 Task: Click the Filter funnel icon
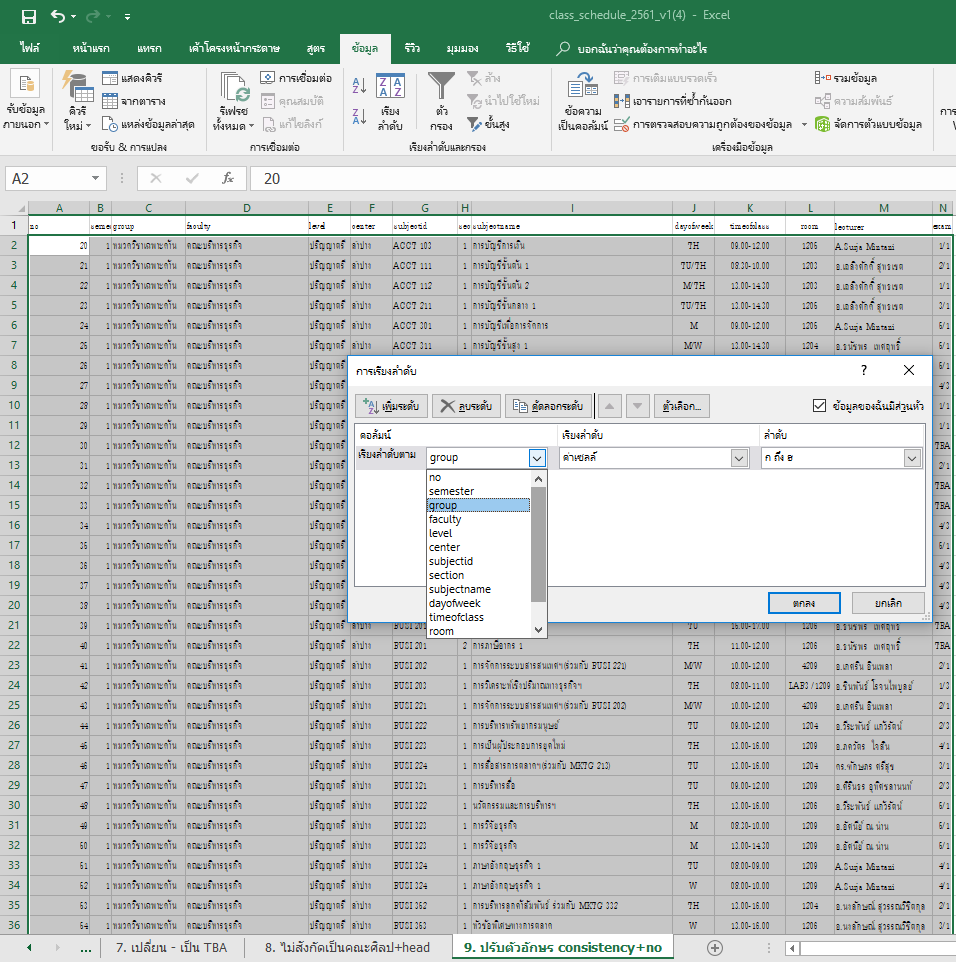pyautogui.click(x=441, y=87)
